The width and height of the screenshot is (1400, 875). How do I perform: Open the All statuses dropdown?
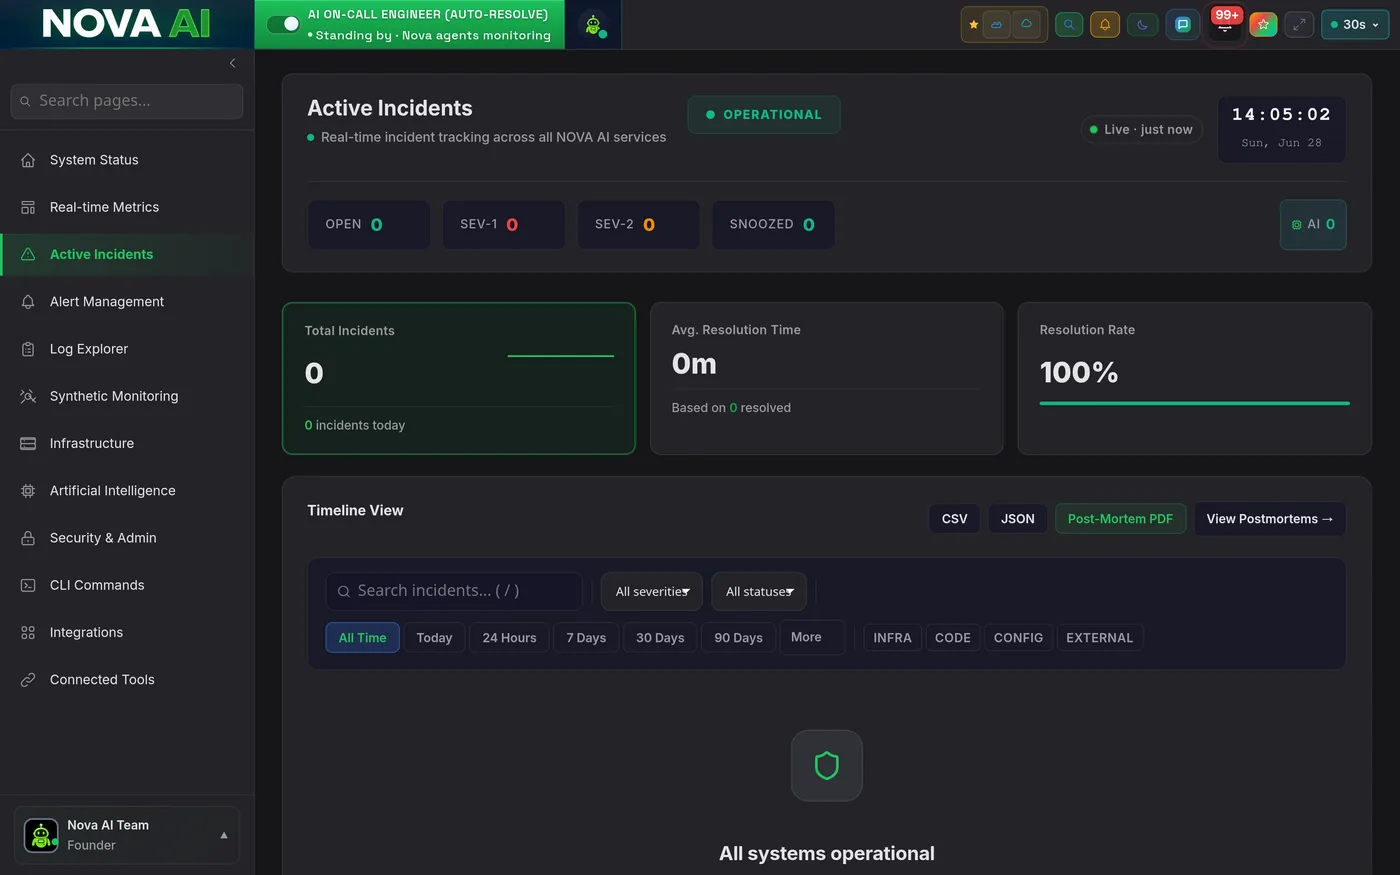pos(759,592)
